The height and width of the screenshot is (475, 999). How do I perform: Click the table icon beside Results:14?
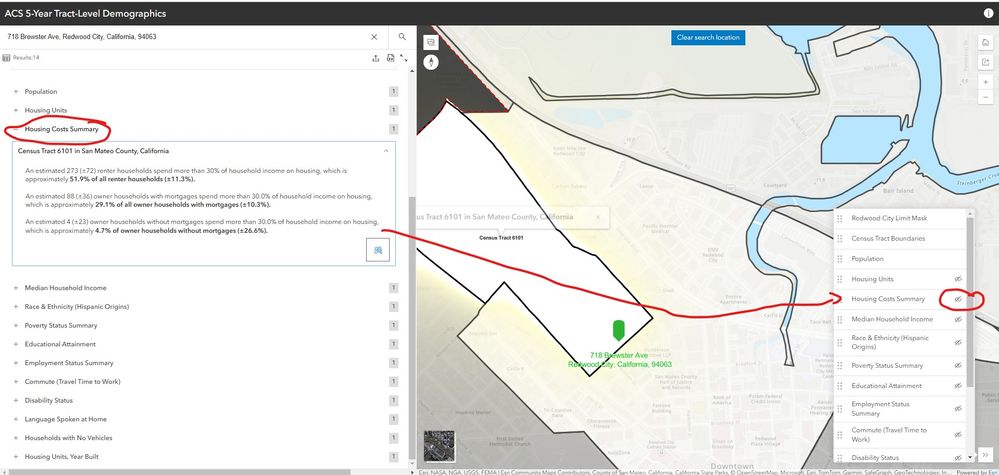click(x=6, y=58)
